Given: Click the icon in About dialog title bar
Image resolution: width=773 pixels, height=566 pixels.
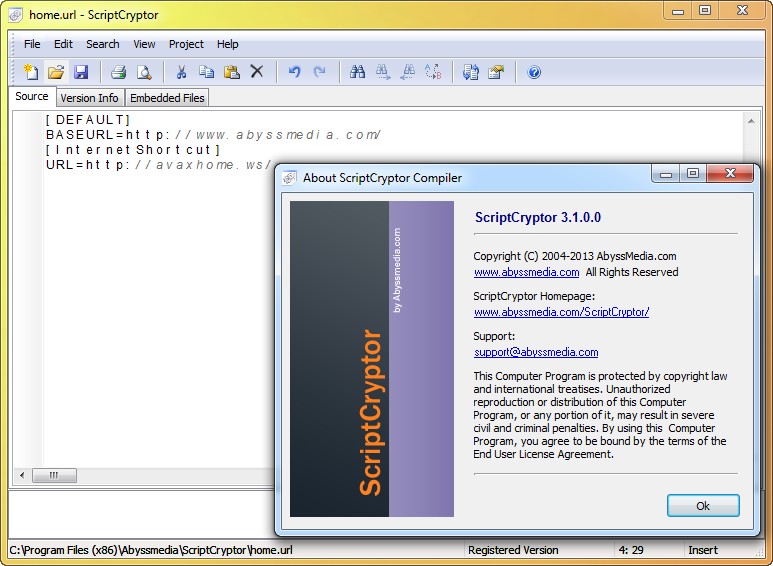Looking at the screenshot, I should click(289, 177).
